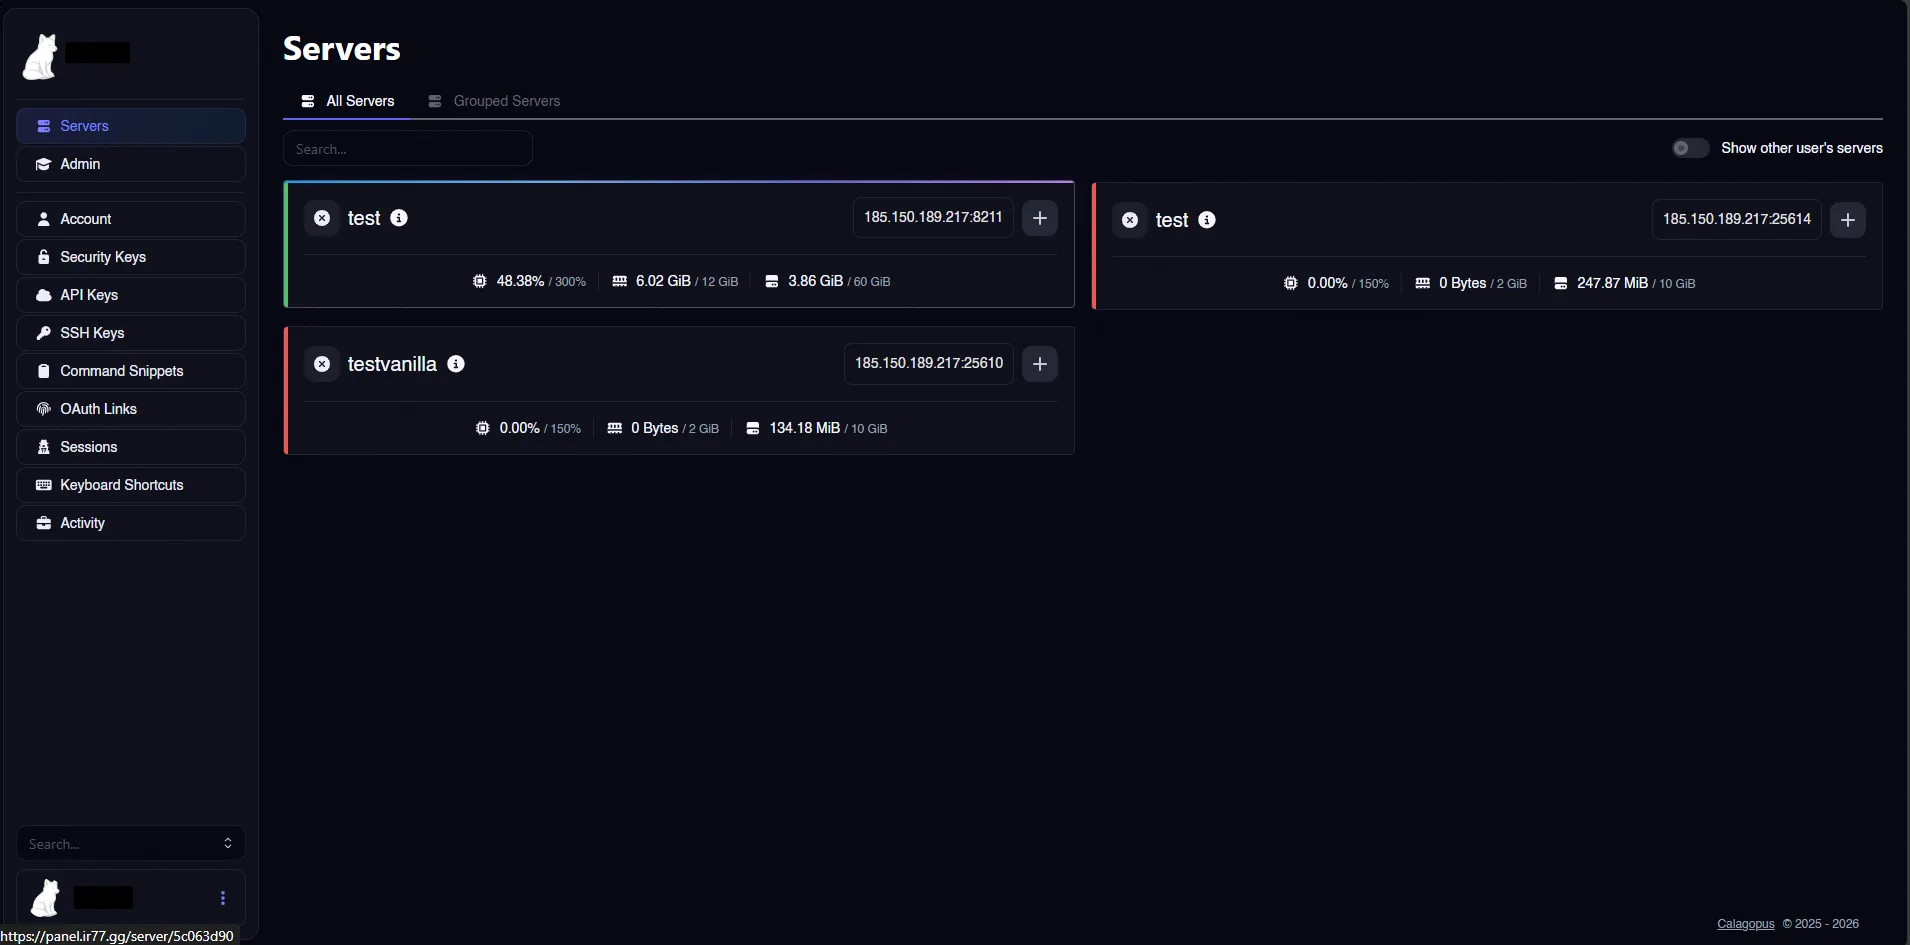Click the plus icon on testvanilla server card
Viewport: 1910px width, 945px height.
[1039, 364]
